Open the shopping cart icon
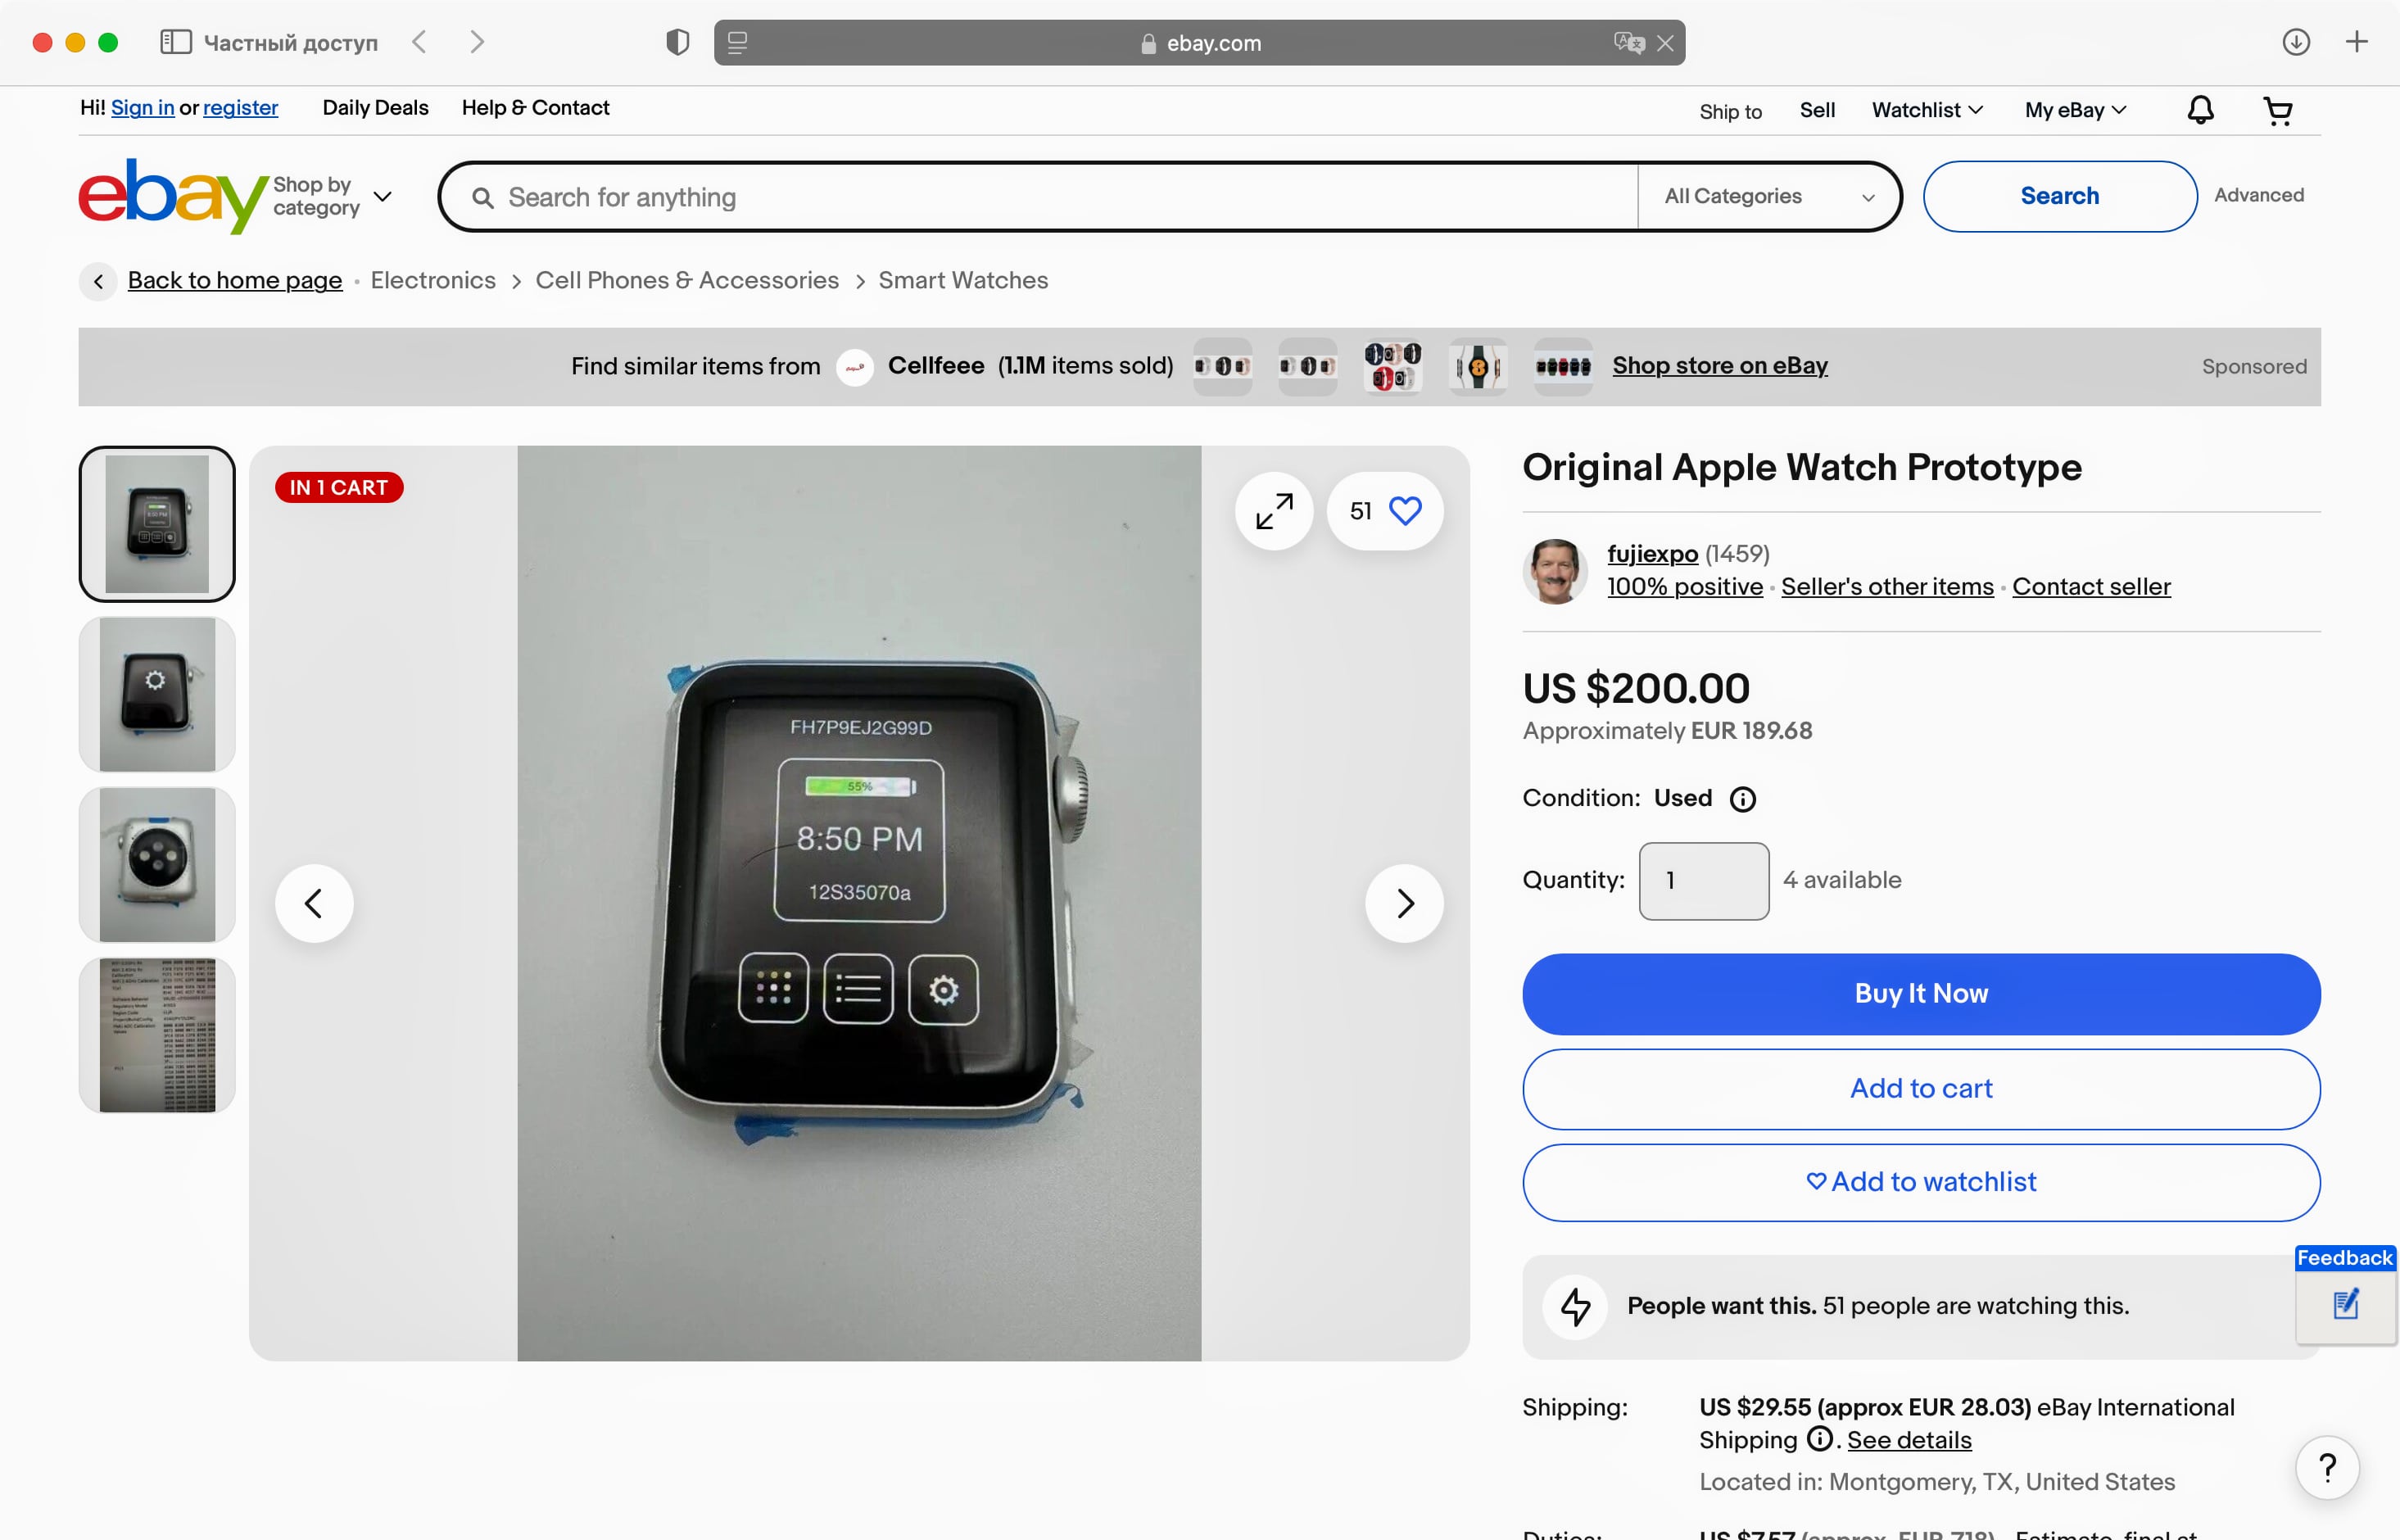2400x1540 pixels. (x=2278, y=110)
